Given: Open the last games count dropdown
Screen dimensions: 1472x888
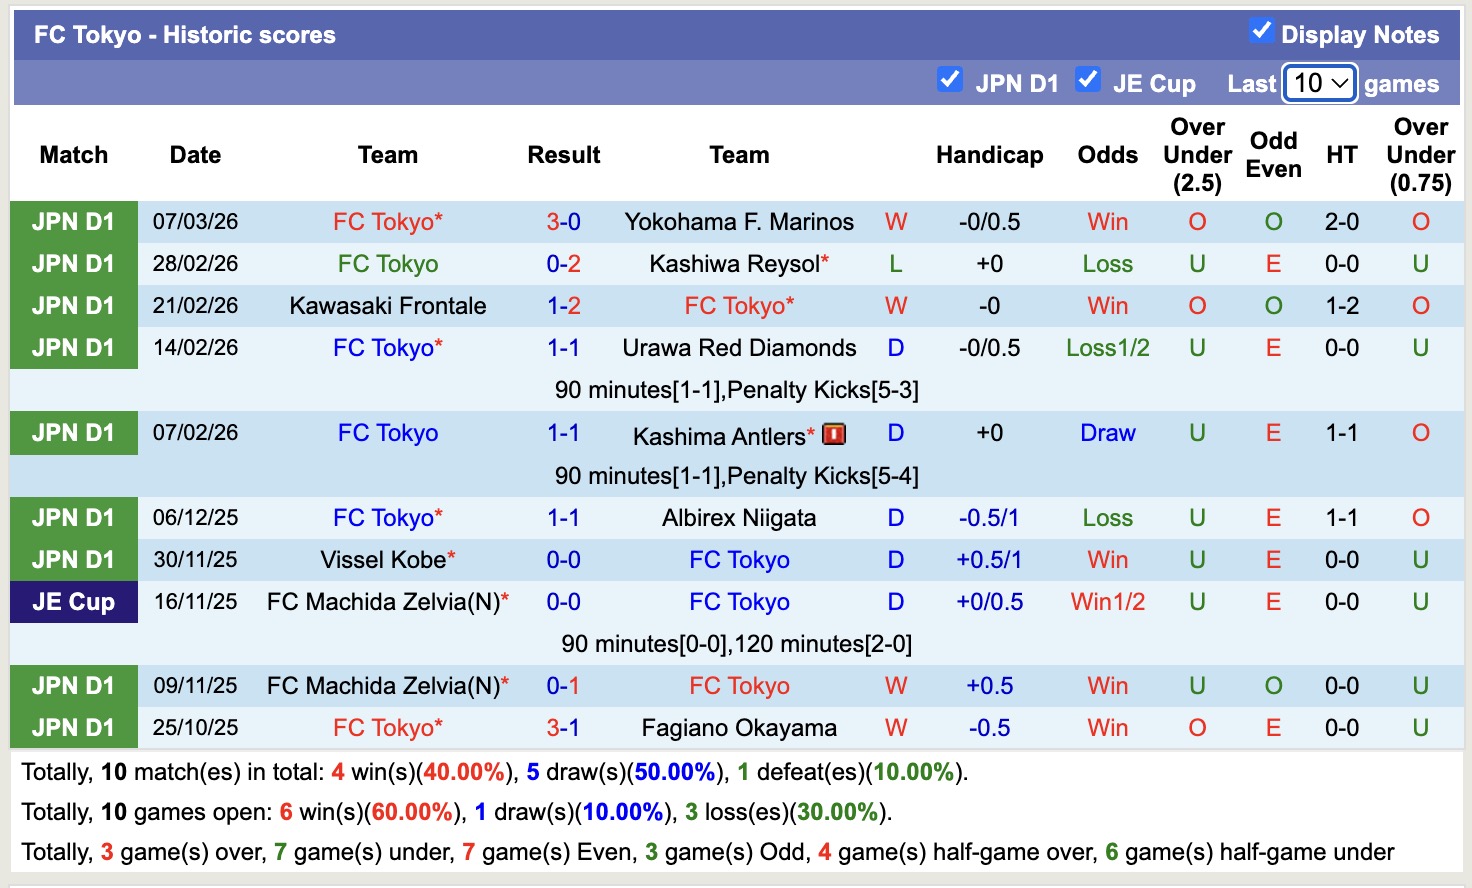Looking at the screenshot, I should pyautogui.click(x=1319, y=83).
